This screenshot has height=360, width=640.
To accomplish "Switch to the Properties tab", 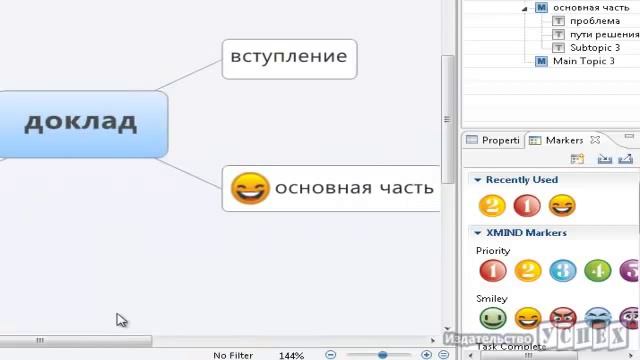I will point(493,140).
